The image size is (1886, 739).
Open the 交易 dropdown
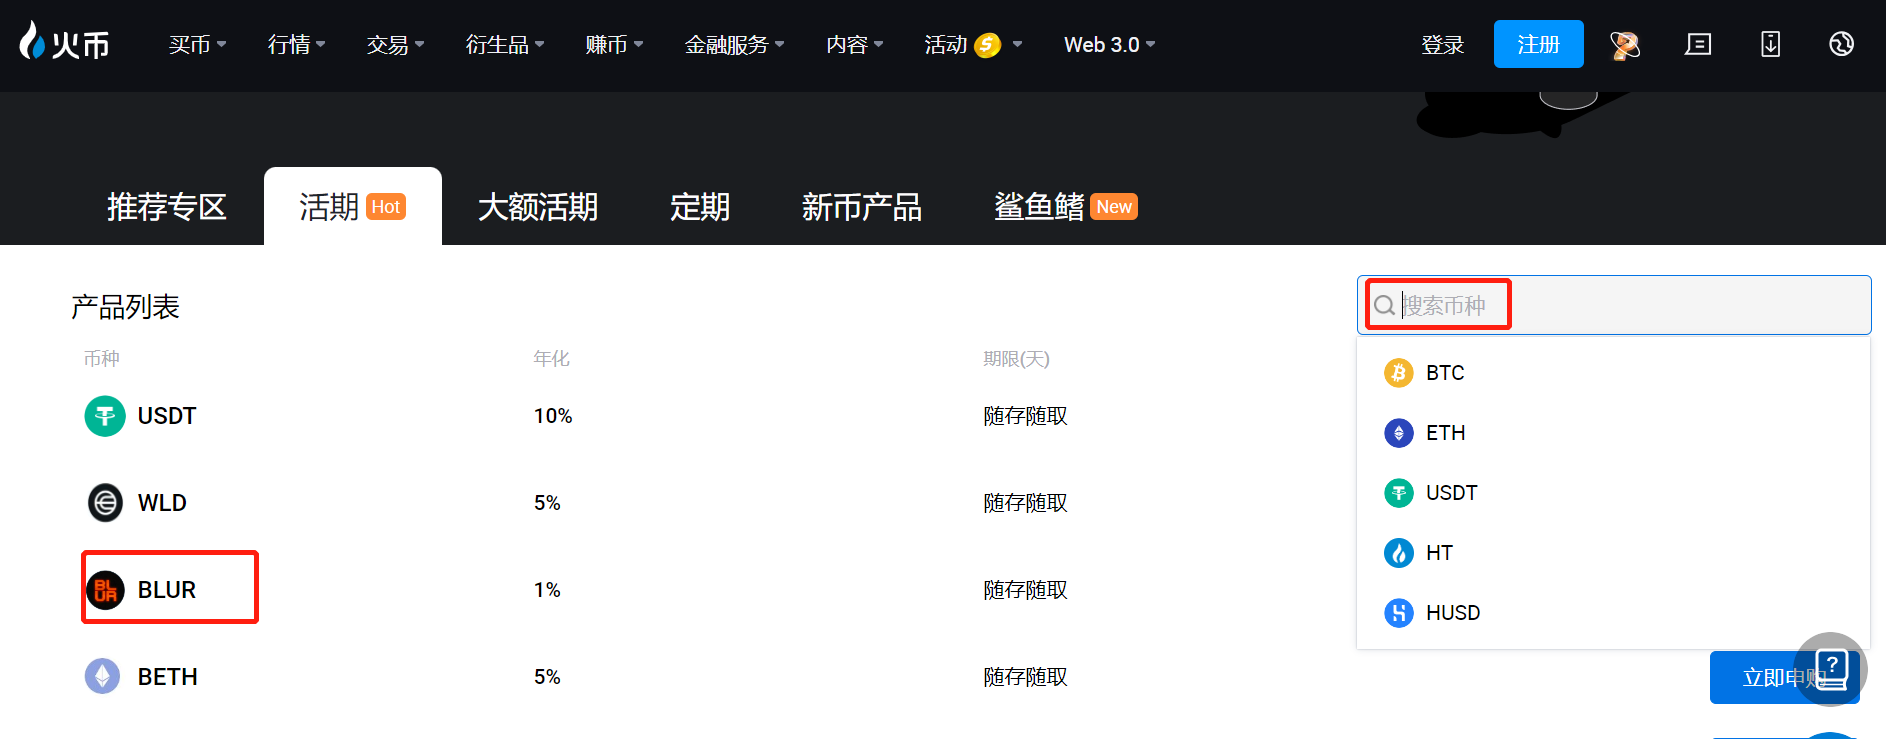point(395,45)
